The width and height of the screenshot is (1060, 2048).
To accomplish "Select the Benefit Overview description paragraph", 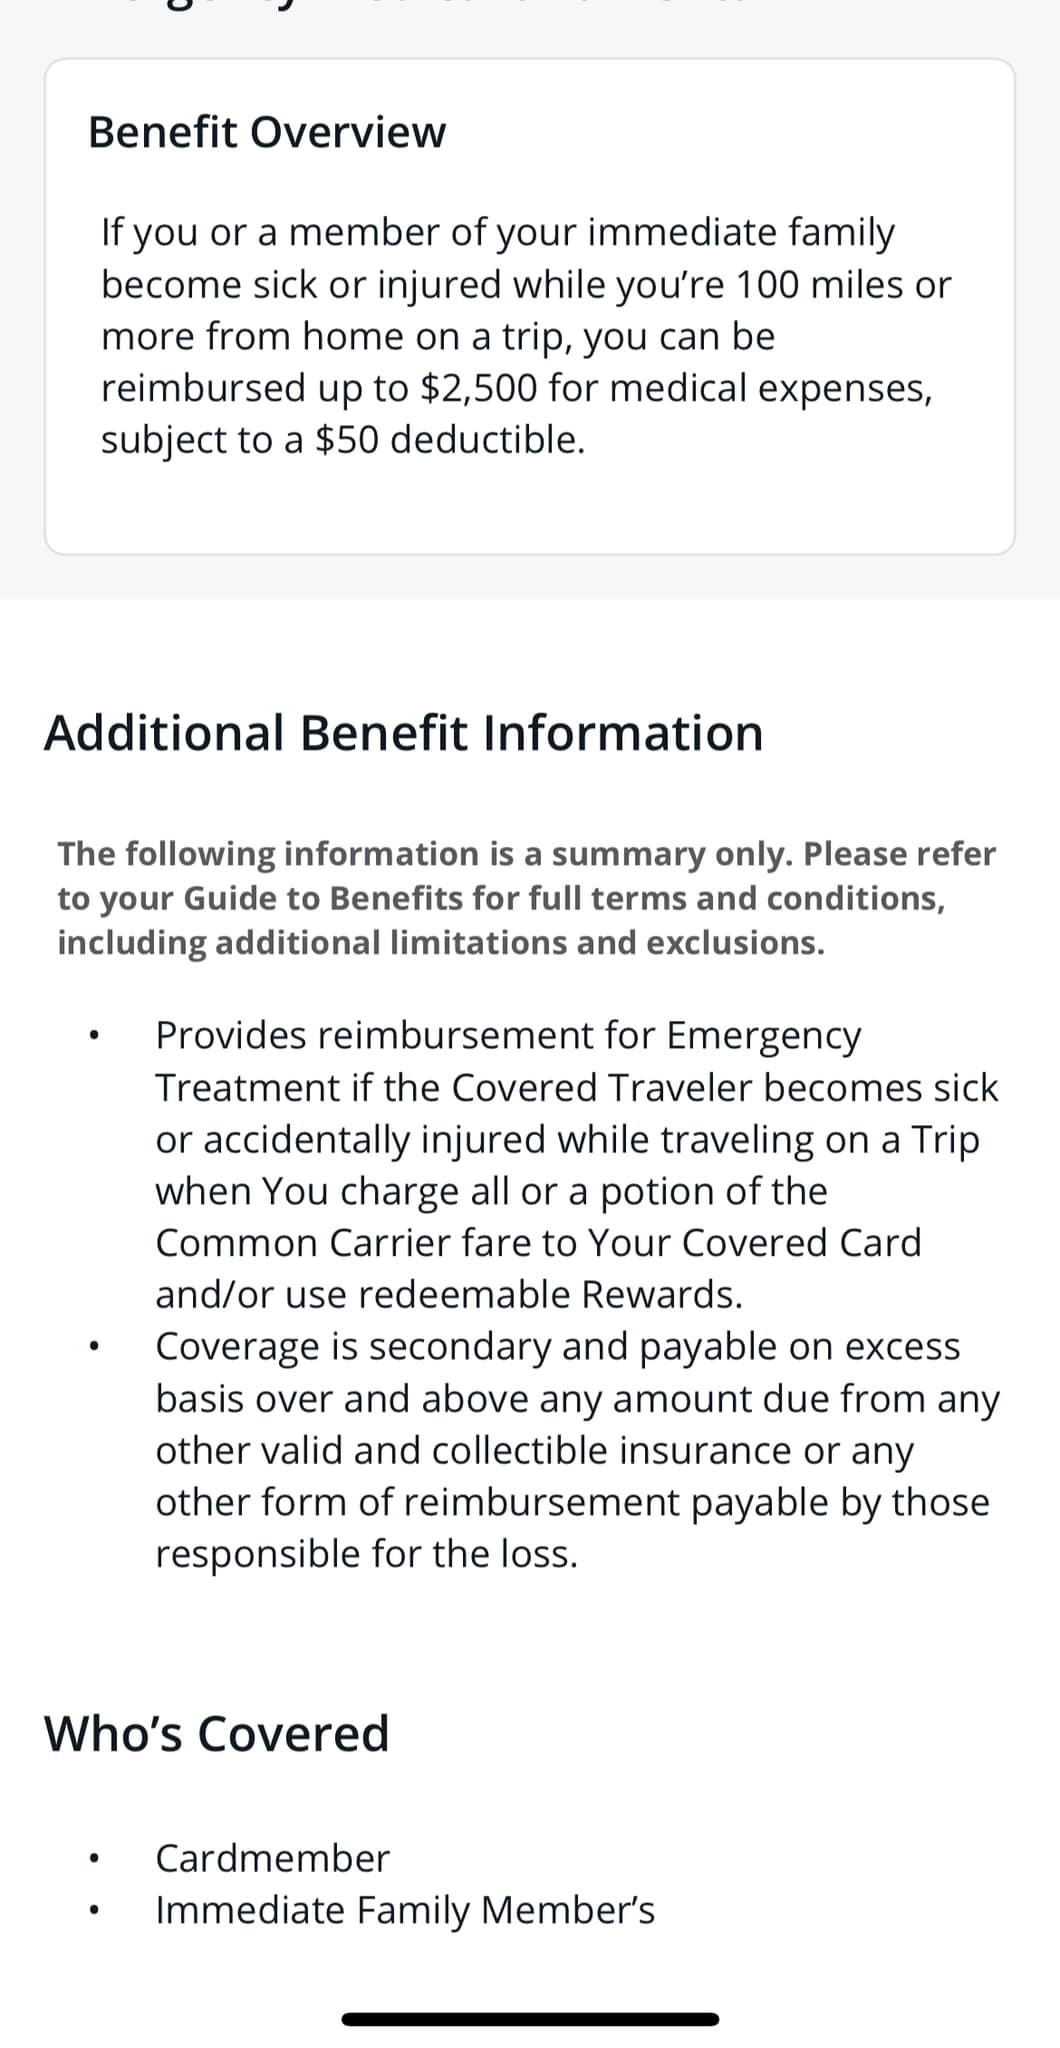I will pyautogui.click(x=526, y=335).
